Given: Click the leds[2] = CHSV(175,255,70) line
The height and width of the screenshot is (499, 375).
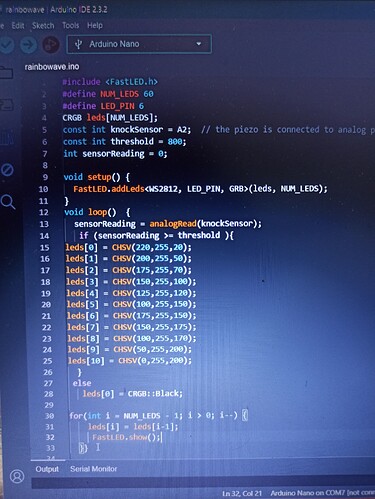Looking at the screenshot, I should tap(129, 270).
